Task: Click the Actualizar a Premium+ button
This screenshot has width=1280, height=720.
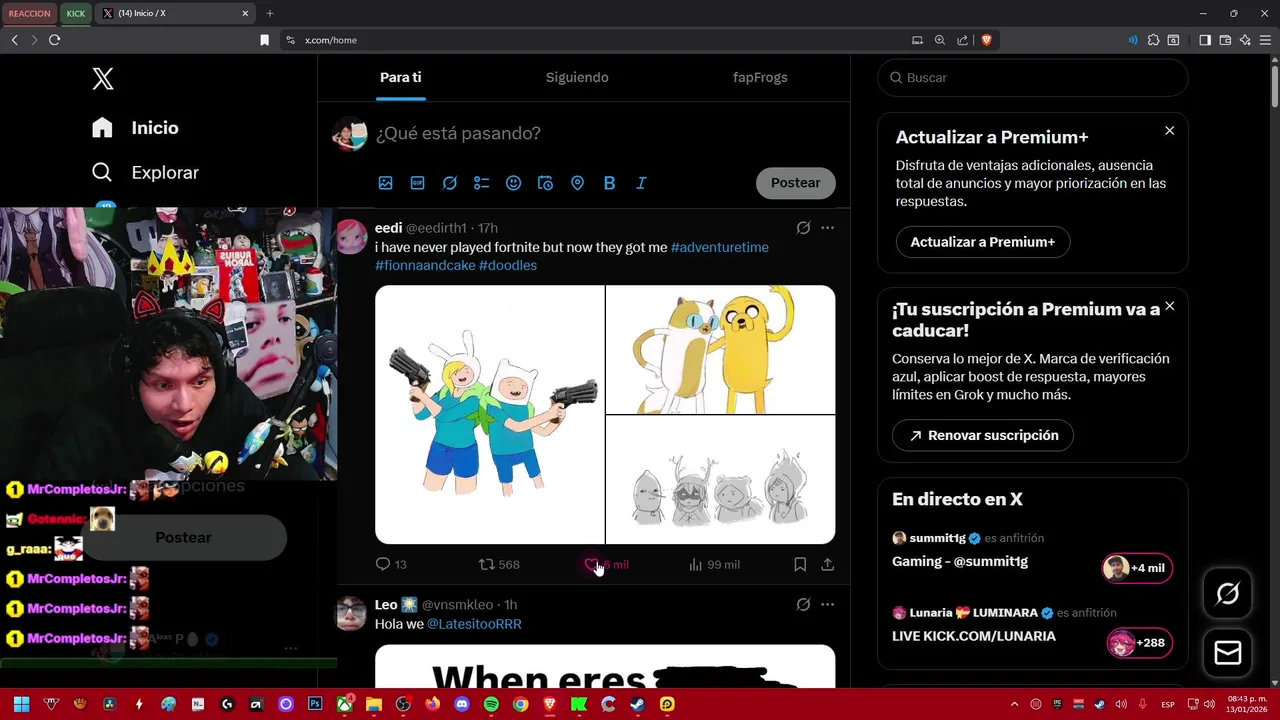Action: (983, 242)
